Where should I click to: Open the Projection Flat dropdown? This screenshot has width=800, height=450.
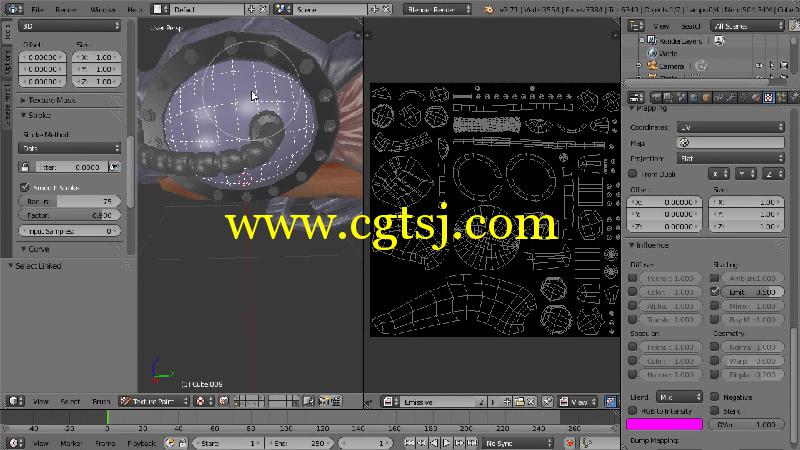click(731, 159)
